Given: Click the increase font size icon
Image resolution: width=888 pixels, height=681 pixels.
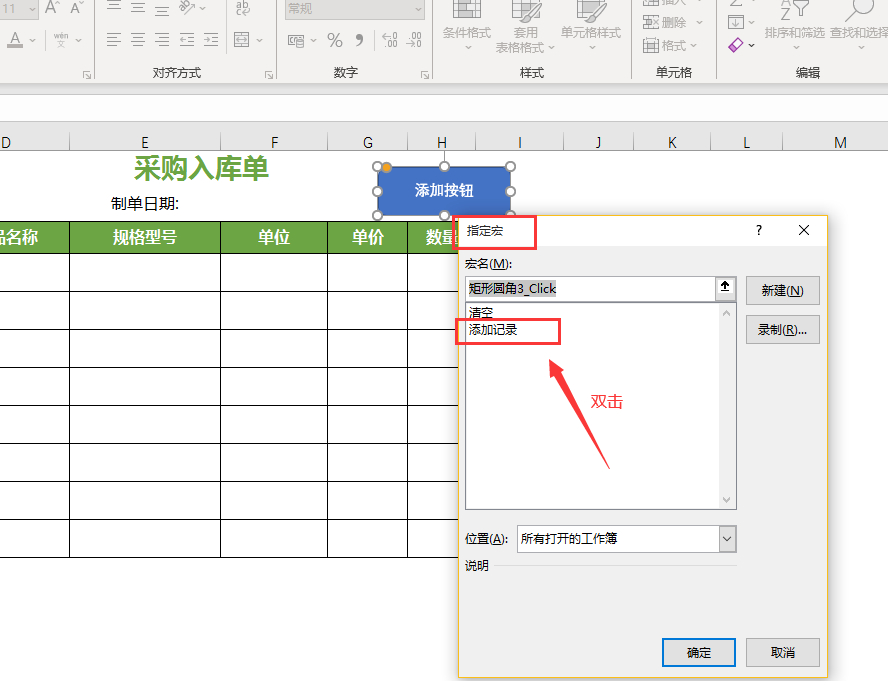Looking at the screenshot, I should [x=52, y=7].
